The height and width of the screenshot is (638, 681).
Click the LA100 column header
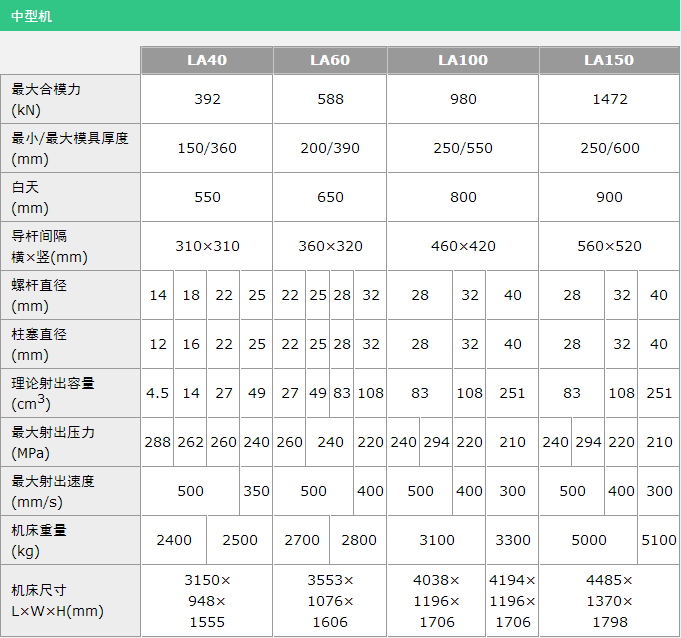point(463,60)
